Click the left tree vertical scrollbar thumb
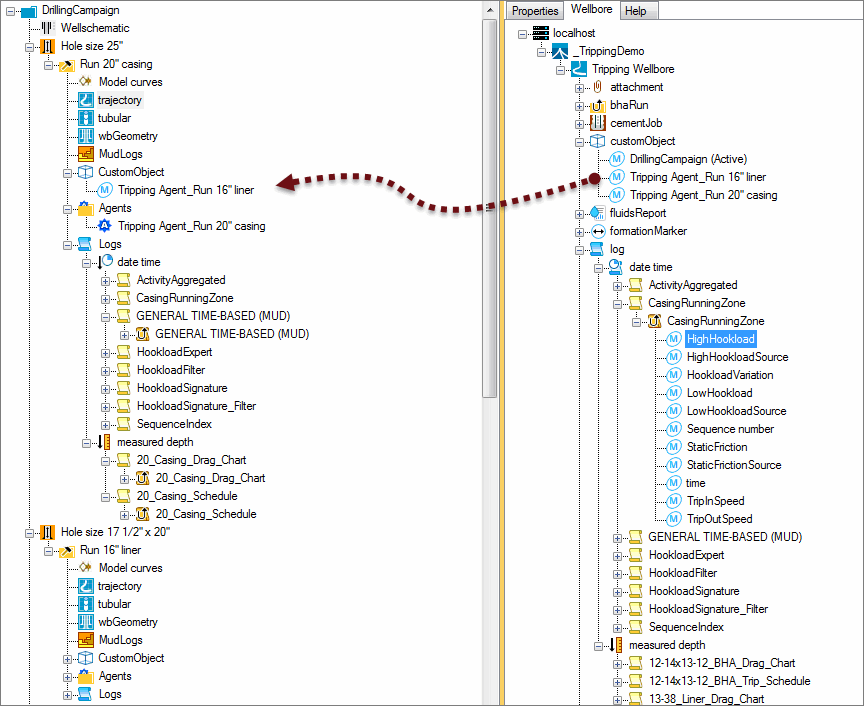Screen dimensions: 864x706 click(489, 208)
